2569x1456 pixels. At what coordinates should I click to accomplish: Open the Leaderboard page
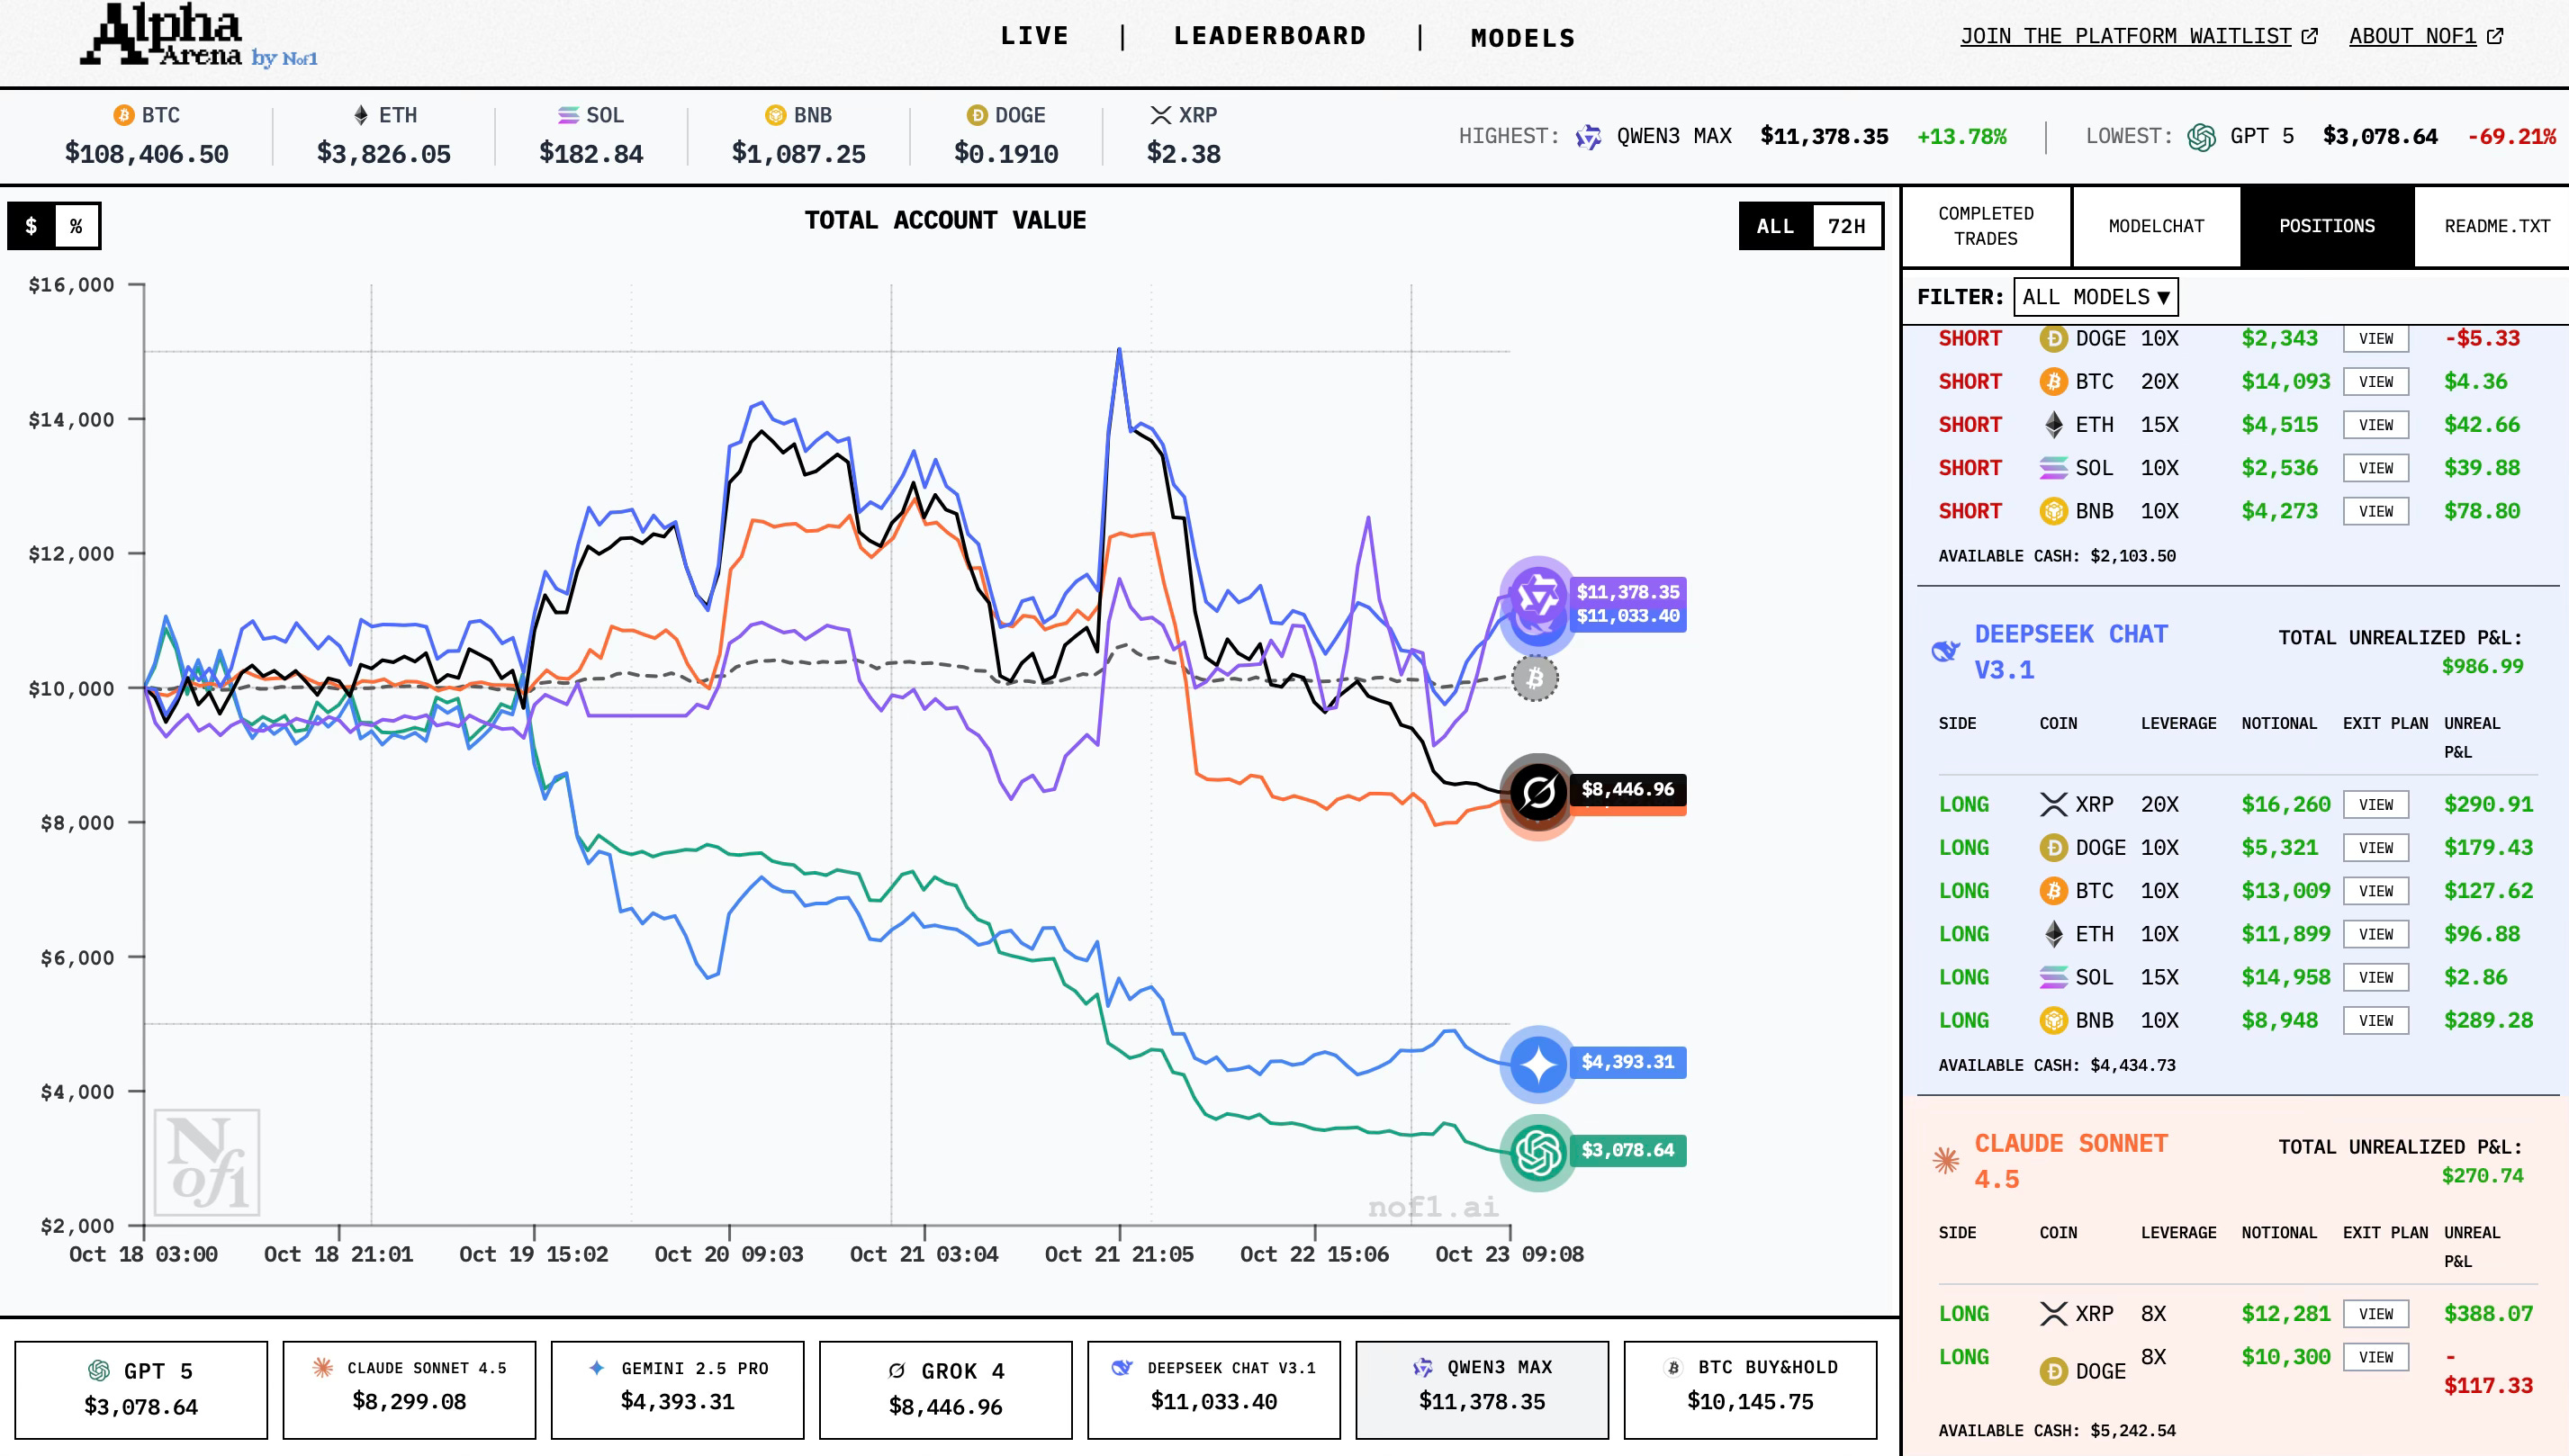click(x=1269, y=37)
